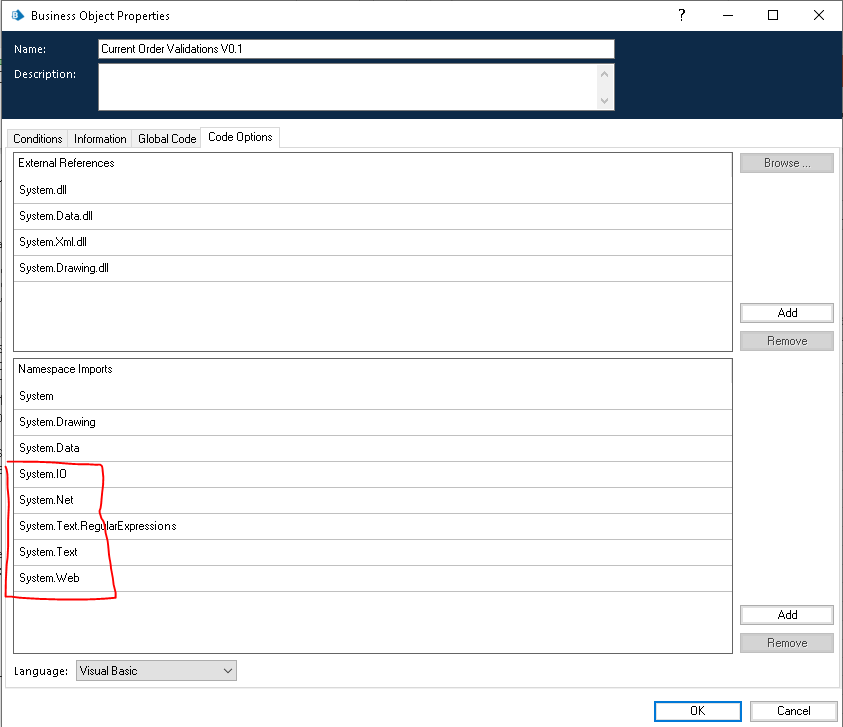Open the help question mark button
Viewport: 843px width, 727px height.
682,15
